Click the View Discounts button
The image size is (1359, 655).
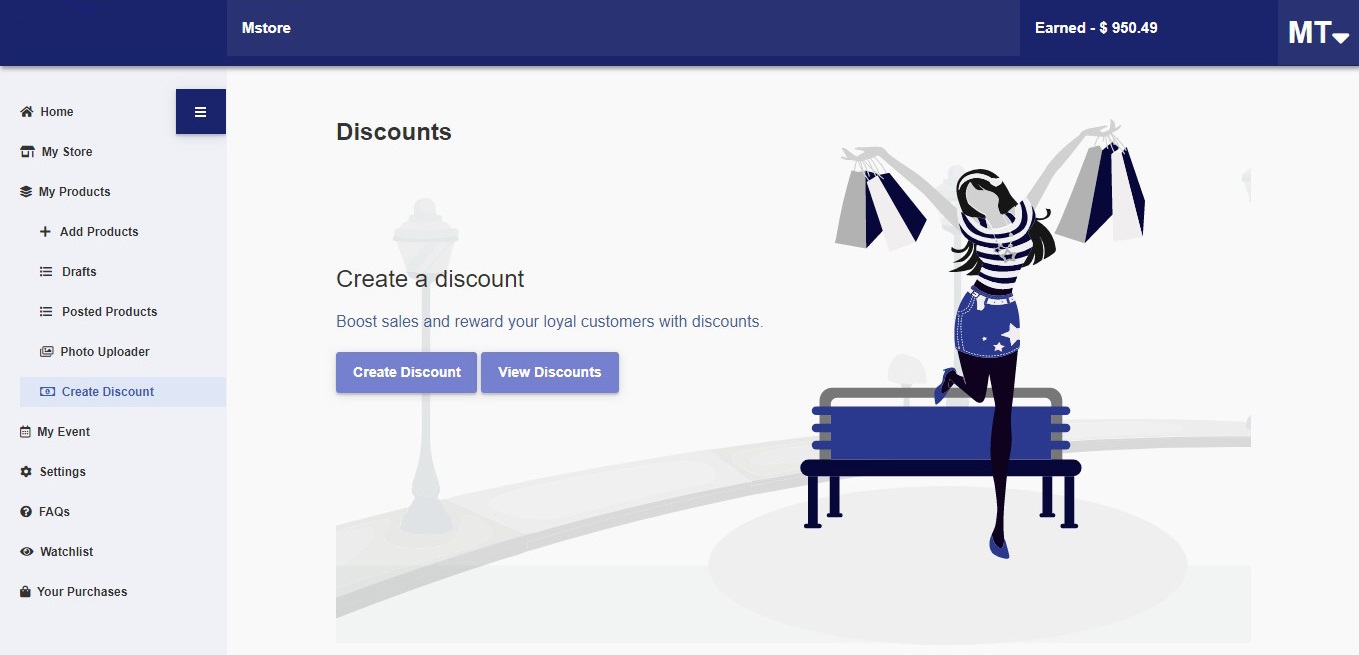coord(550,372)
